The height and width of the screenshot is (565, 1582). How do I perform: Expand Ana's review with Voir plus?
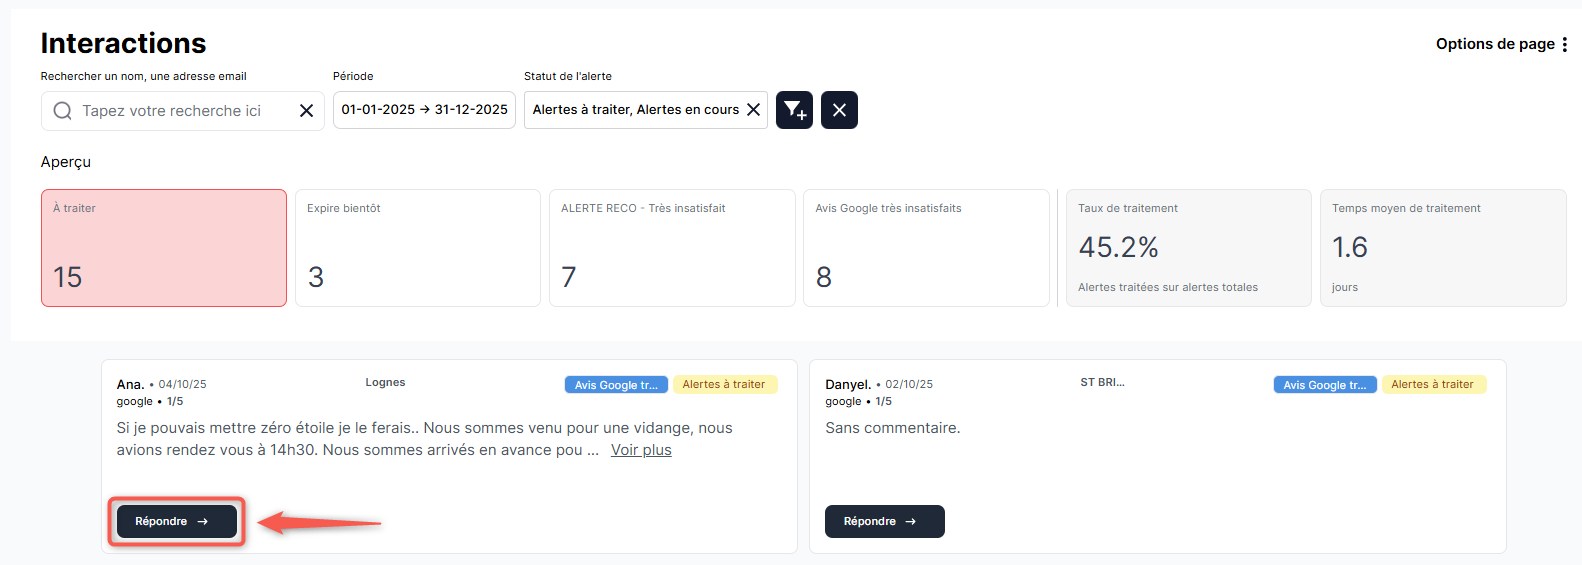point(641,450)
